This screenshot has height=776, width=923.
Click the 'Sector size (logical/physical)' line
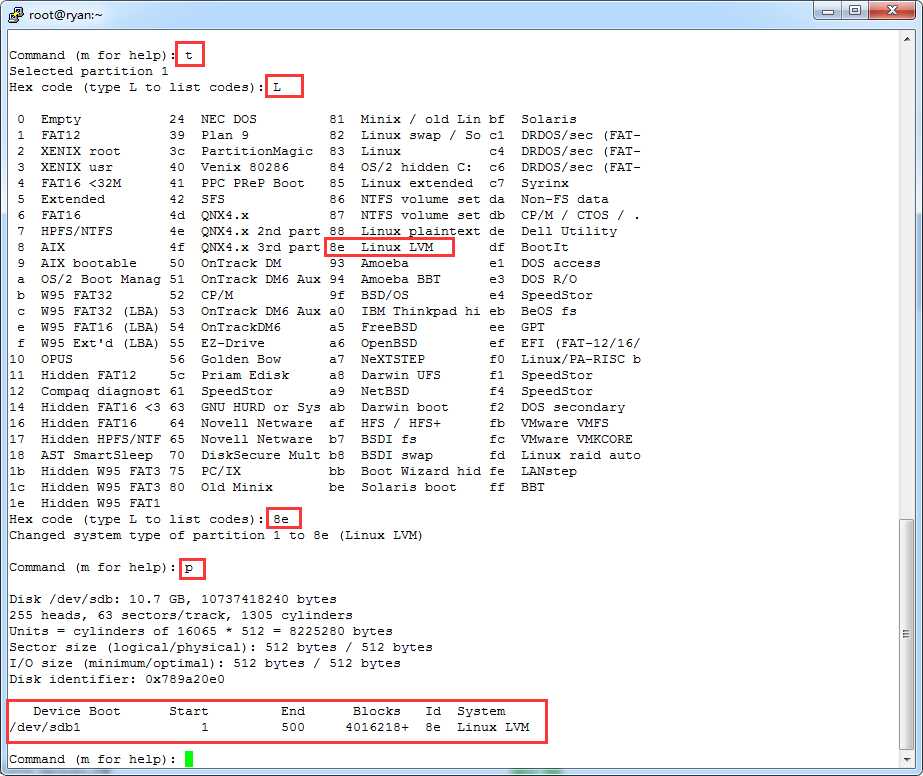(x=221, y=648)
